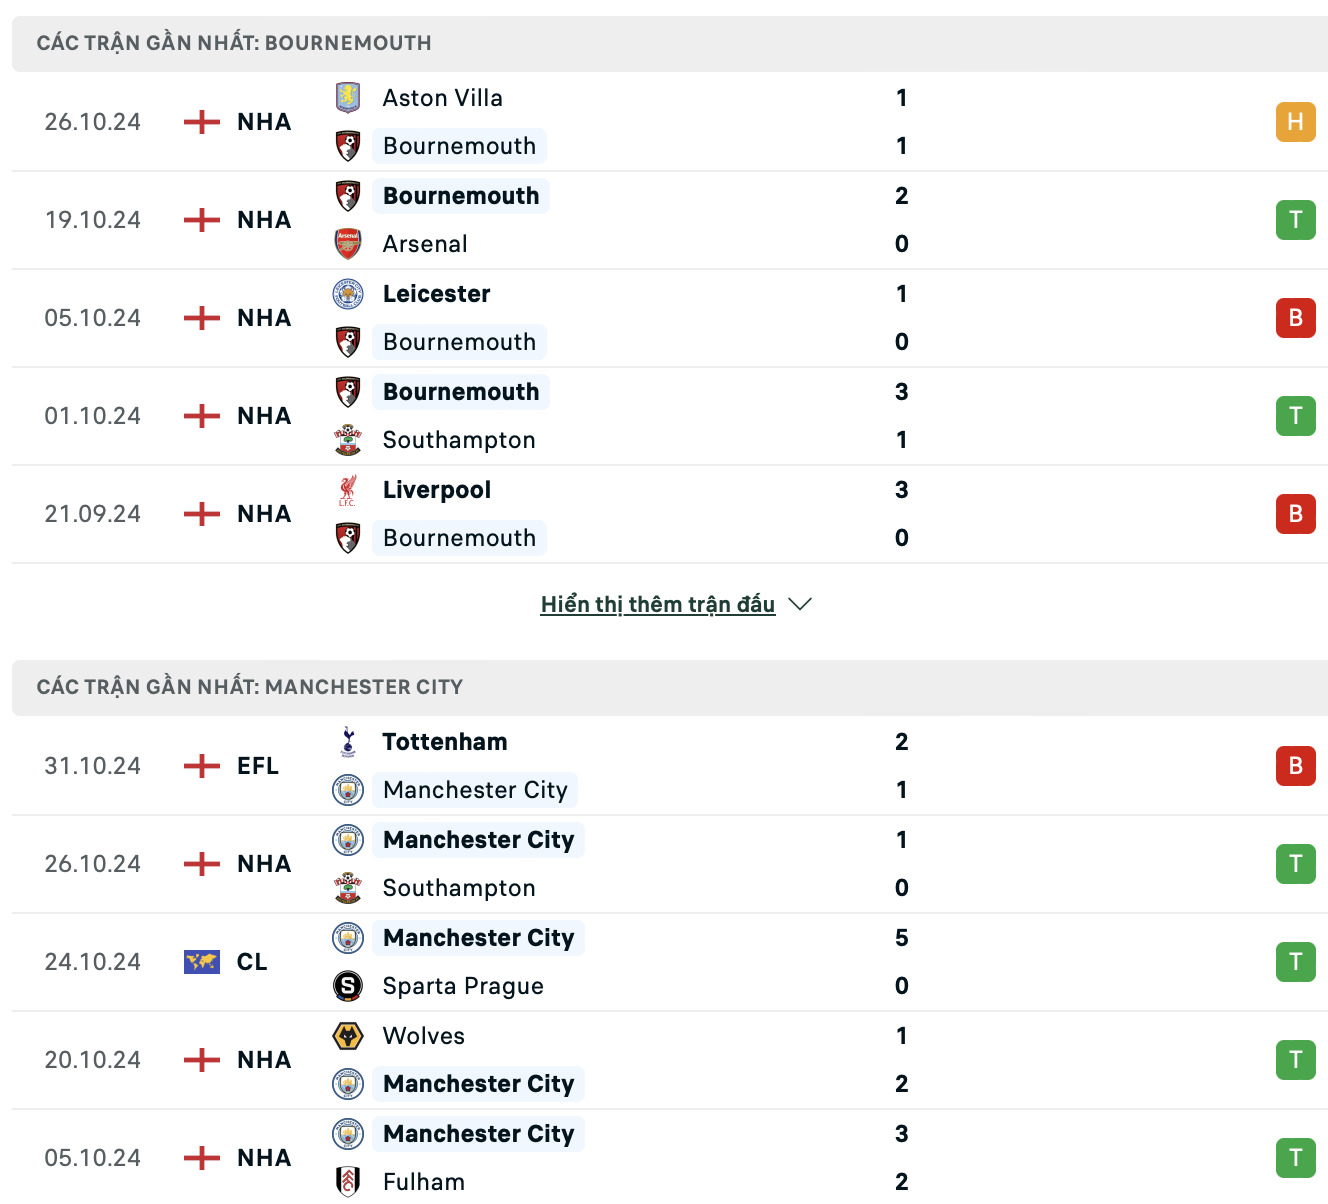Click the Aston Villa club crest
This screenshot has width=1328, height=1204.
(x=348, y=98)
